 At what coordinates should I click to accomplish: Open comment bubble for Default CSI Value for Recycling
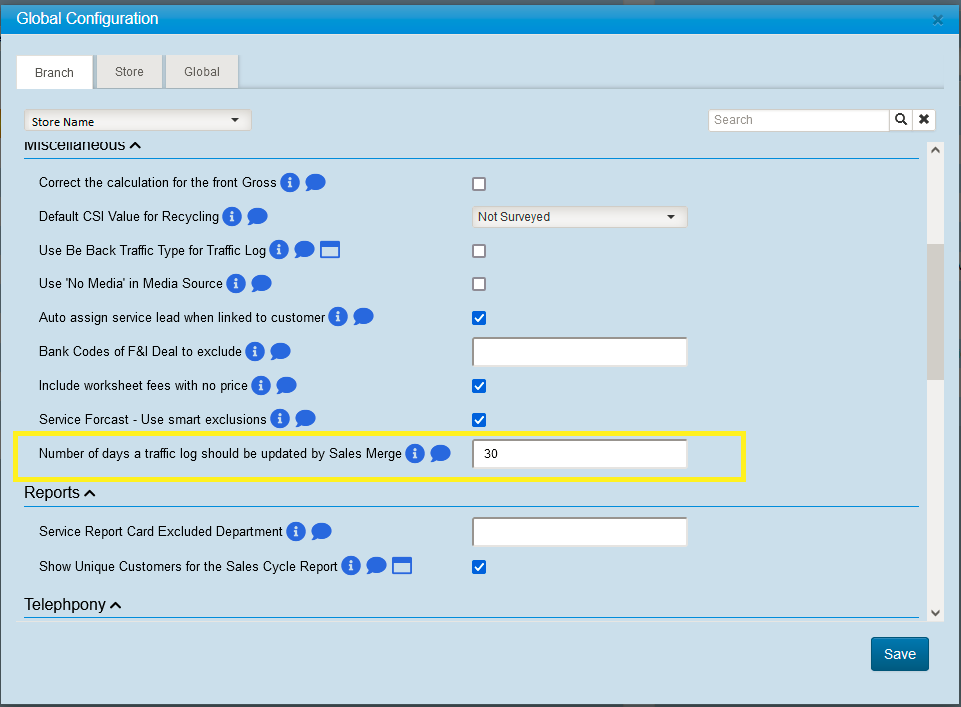point(257,216)
